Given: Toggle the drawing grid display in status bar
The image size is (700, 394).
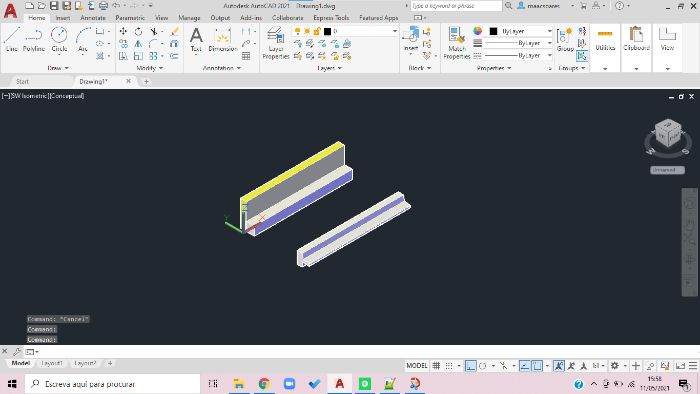Looking at the screenshot, I should click(436, 366).
